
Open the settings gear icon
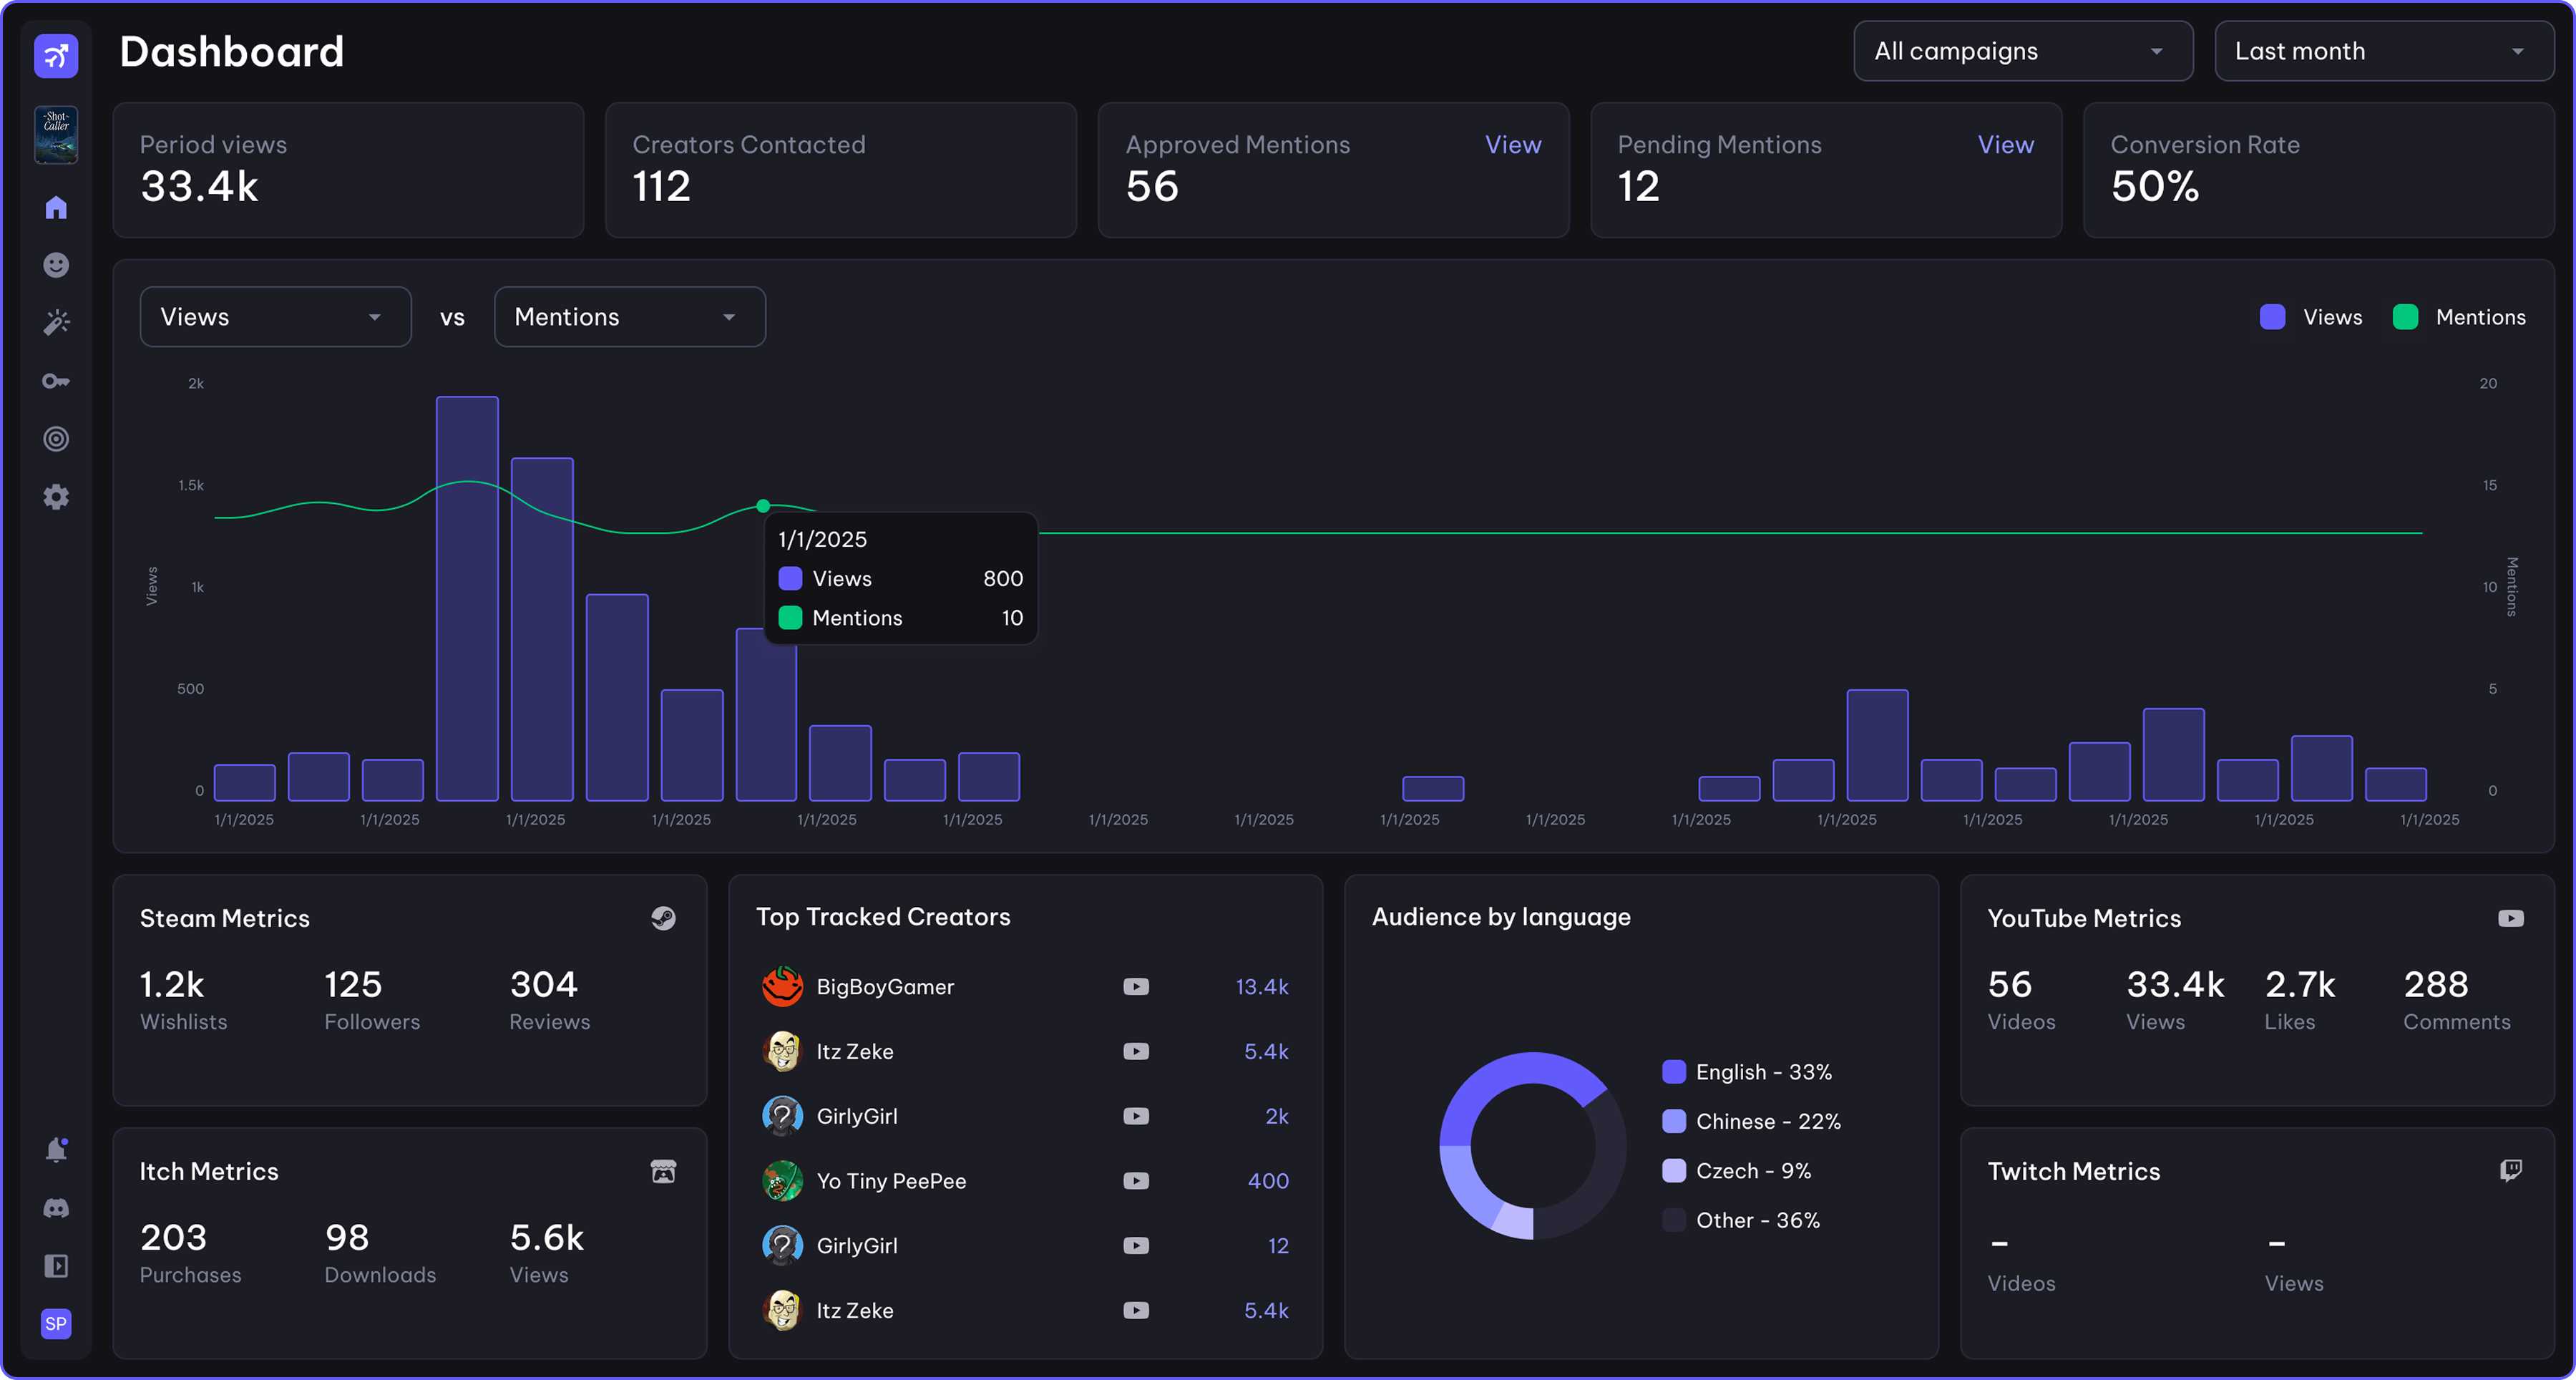click(56, 497)
